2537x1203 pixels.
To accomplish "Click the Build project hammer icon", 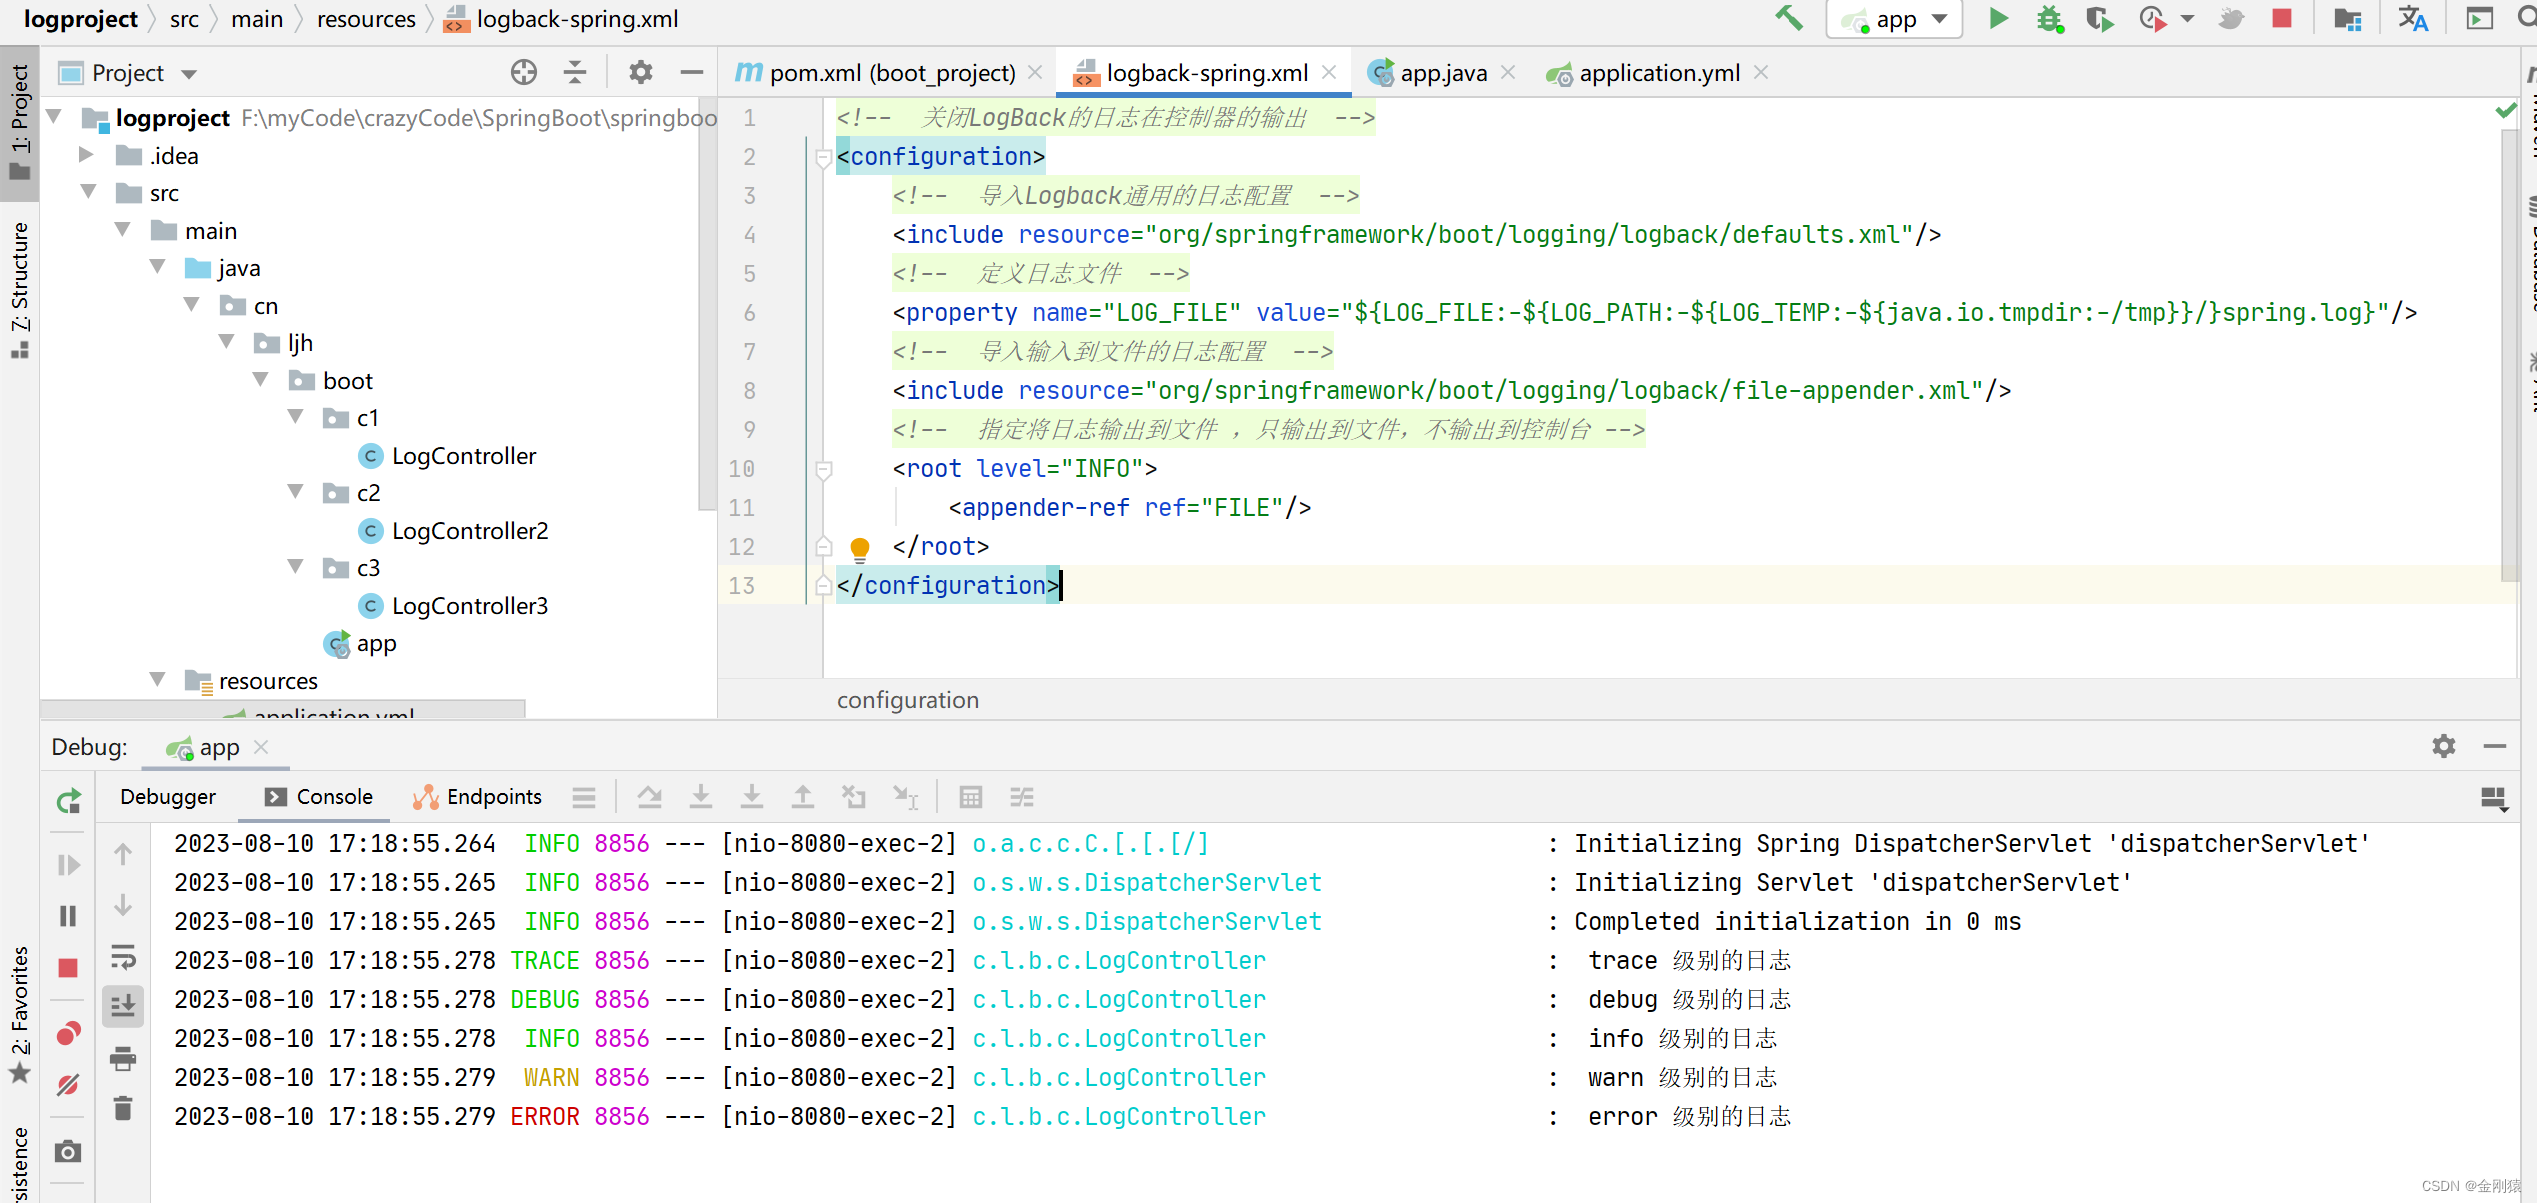I will click(1789, 19).
